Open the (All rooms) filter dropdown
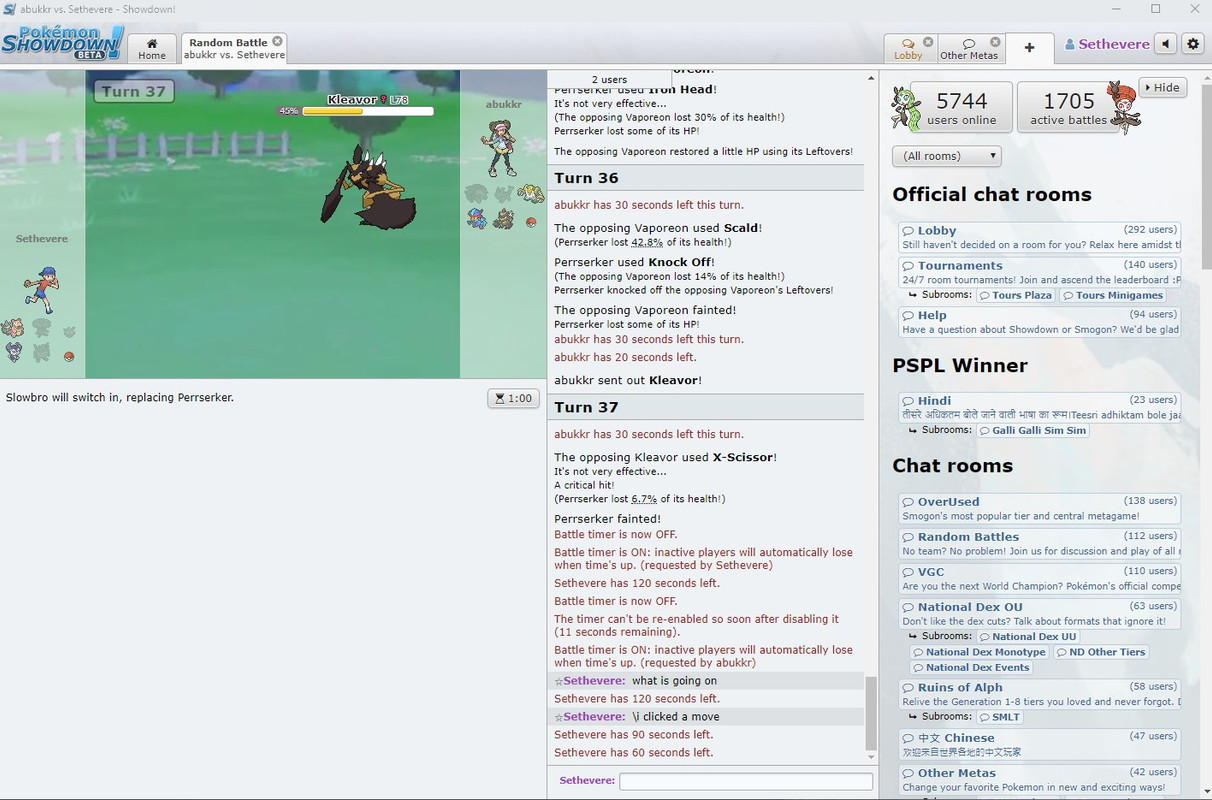1212x800 pixels. click(946, 156)
